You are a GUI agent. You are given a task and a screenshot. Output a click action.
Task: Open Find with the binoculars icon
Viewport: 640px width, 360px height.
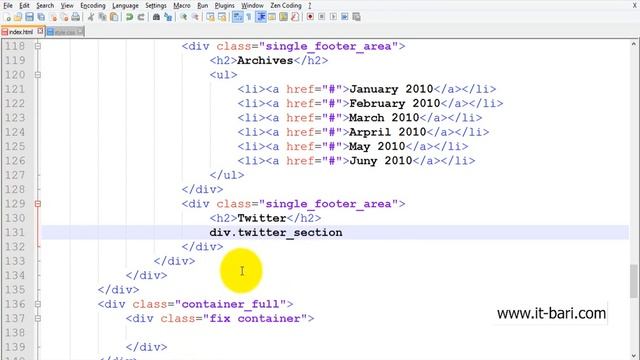tap(156, 17)
